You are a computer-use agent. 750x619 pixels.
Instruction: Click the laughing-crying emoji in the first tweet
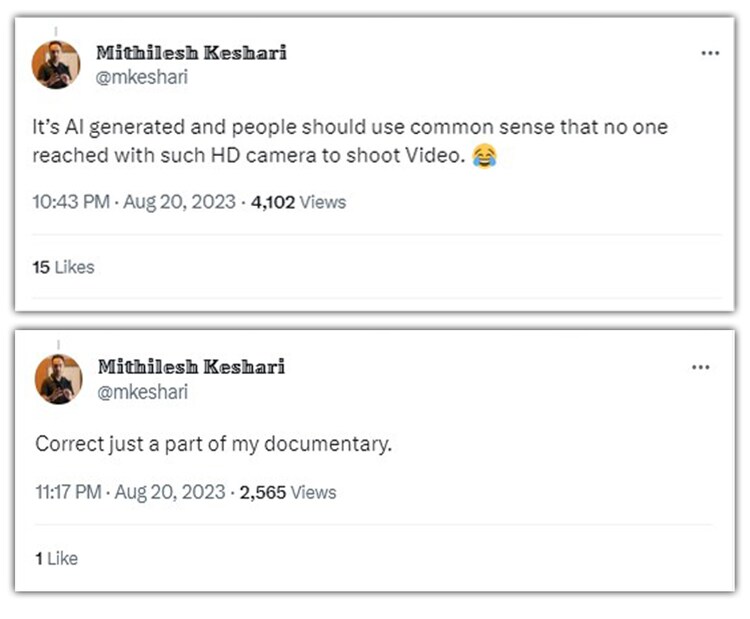point(484,156)
